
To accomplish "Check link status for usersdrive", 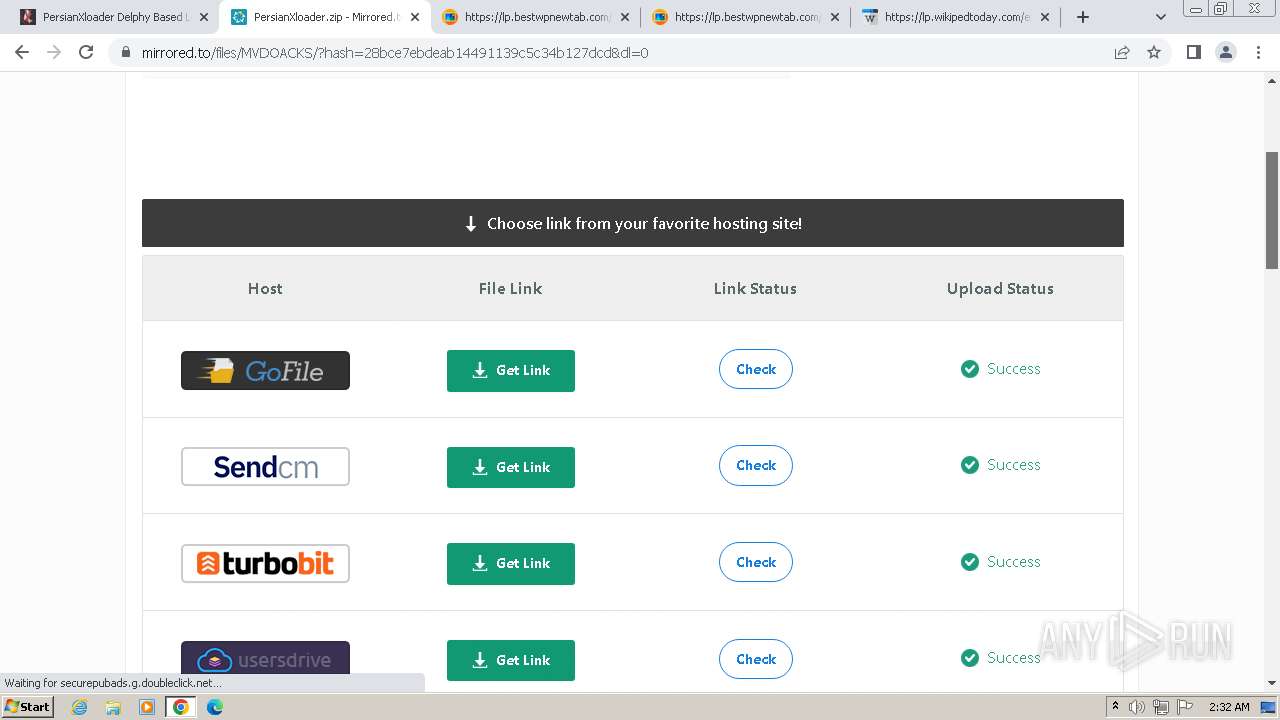I will 756,659.
